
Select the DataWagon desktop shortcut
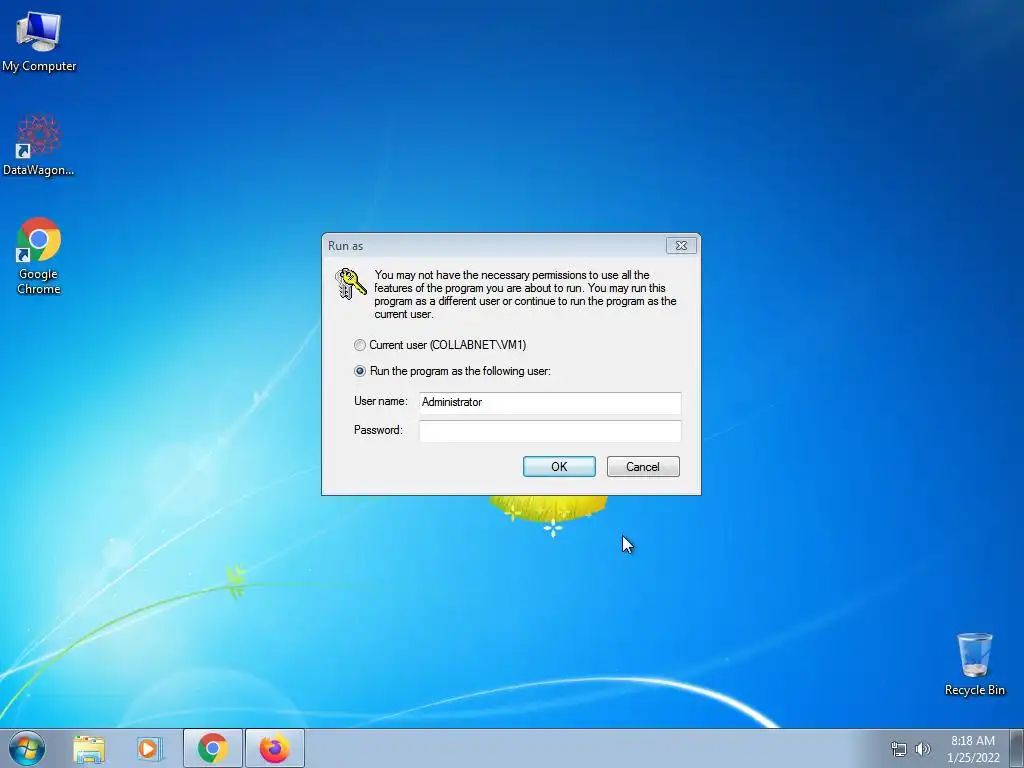tap(39, 146)
